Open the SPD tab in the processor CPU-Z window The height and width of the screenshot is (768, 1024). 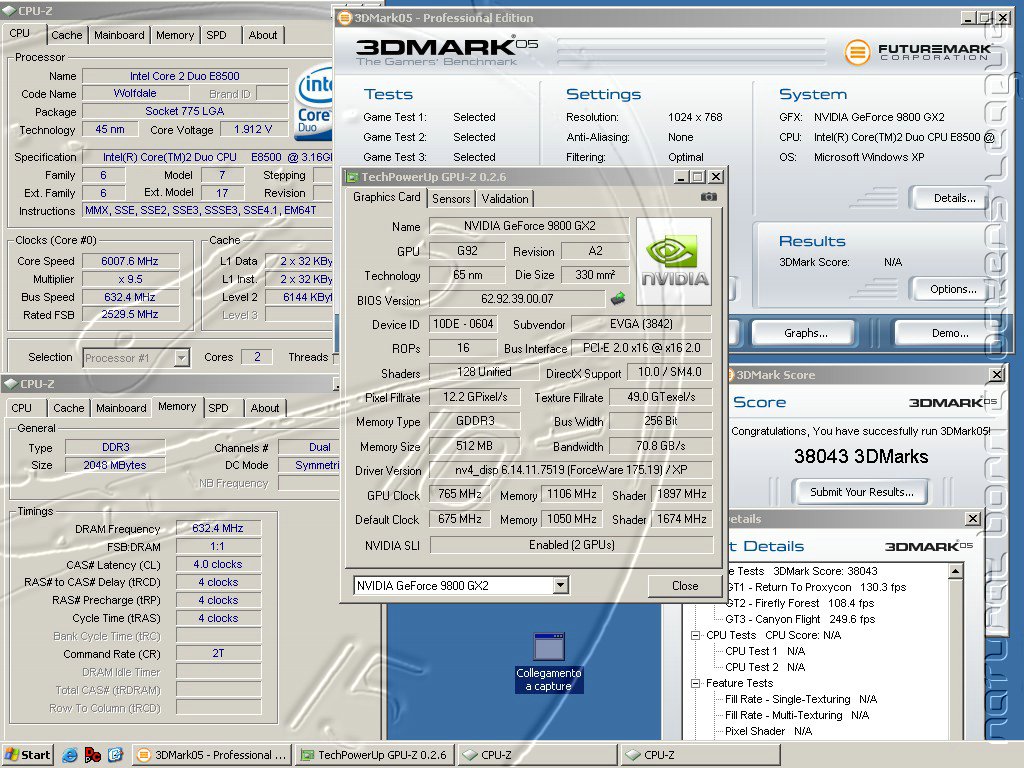click(x=216, y=35)
